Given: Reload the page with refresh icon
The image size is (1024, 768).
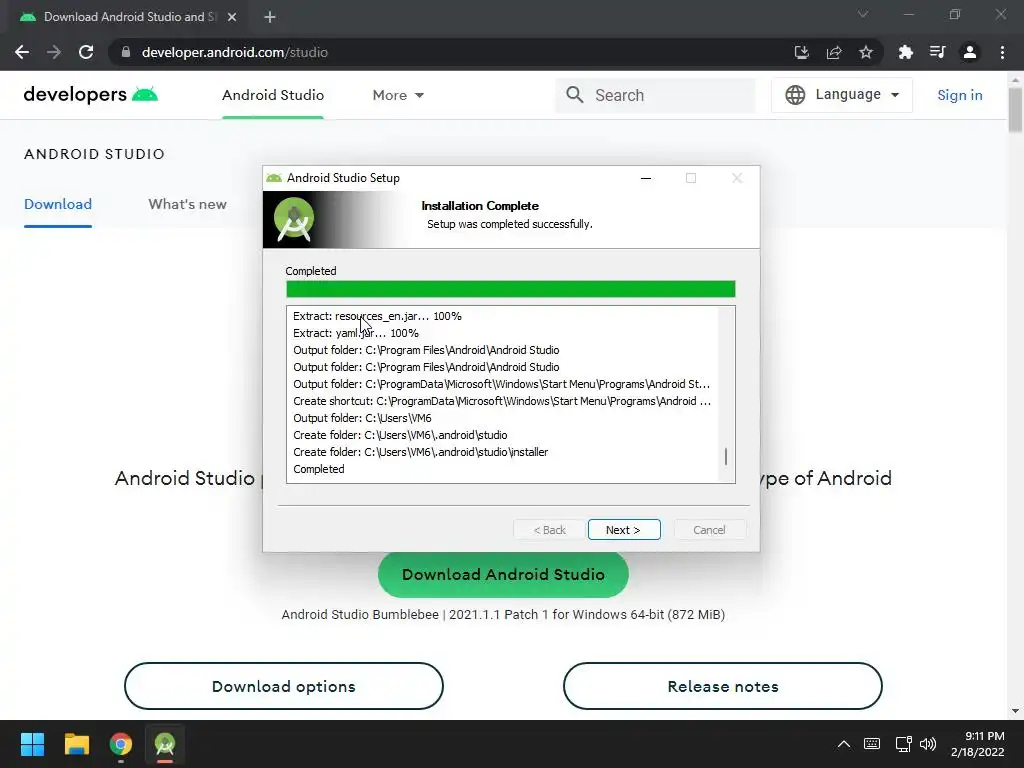Looking at the screenshot, I should tap(86, 52).
